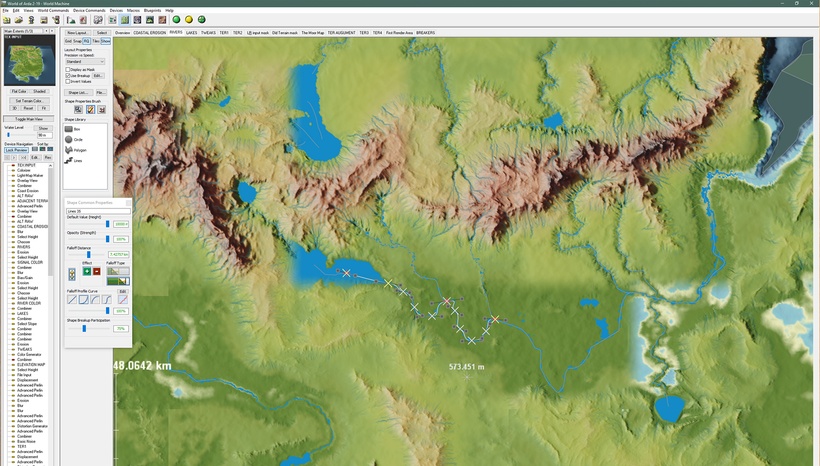
Task: Open the Precision vs Speed Standard dropdown
Action: pyautogui.click(x=85, y=62)
